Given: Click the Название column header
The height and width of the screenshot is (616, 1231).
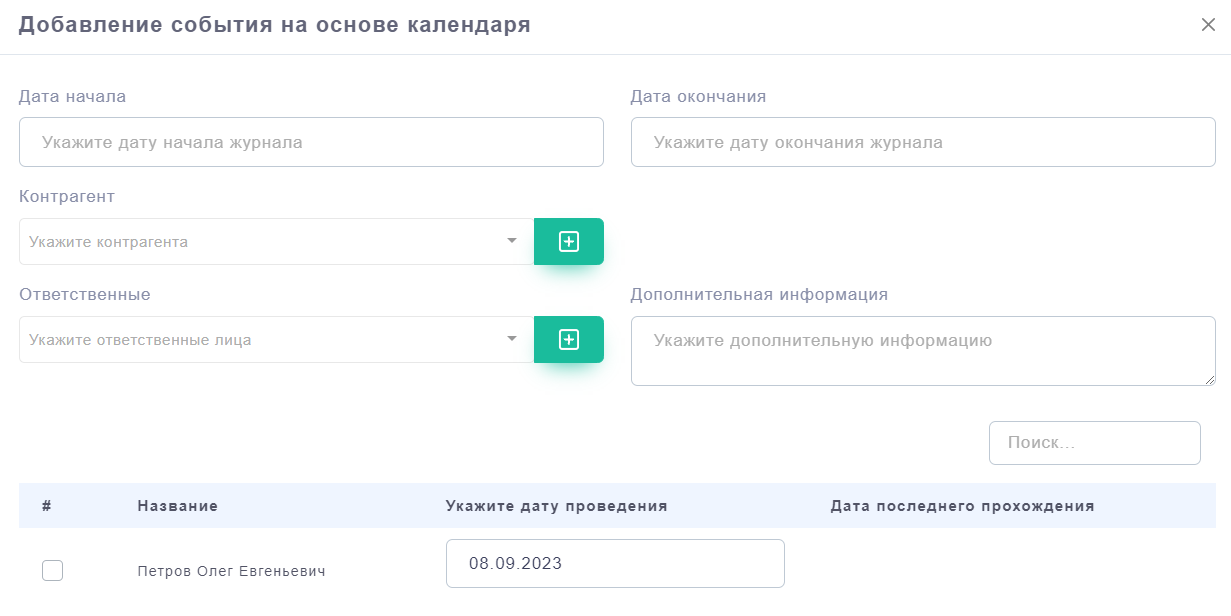Looking at the screenshot, I should point(177,506).
